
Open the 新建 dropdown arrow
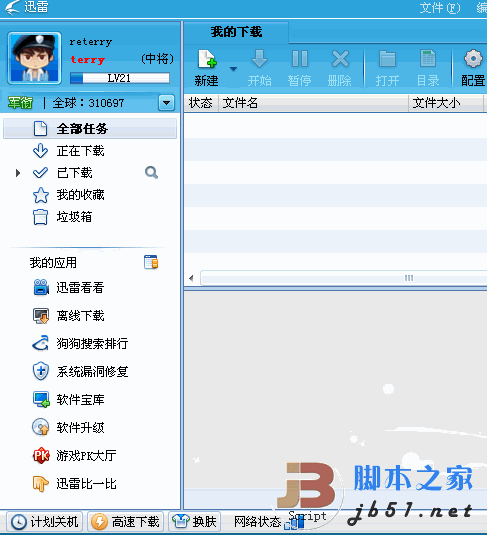233,69
